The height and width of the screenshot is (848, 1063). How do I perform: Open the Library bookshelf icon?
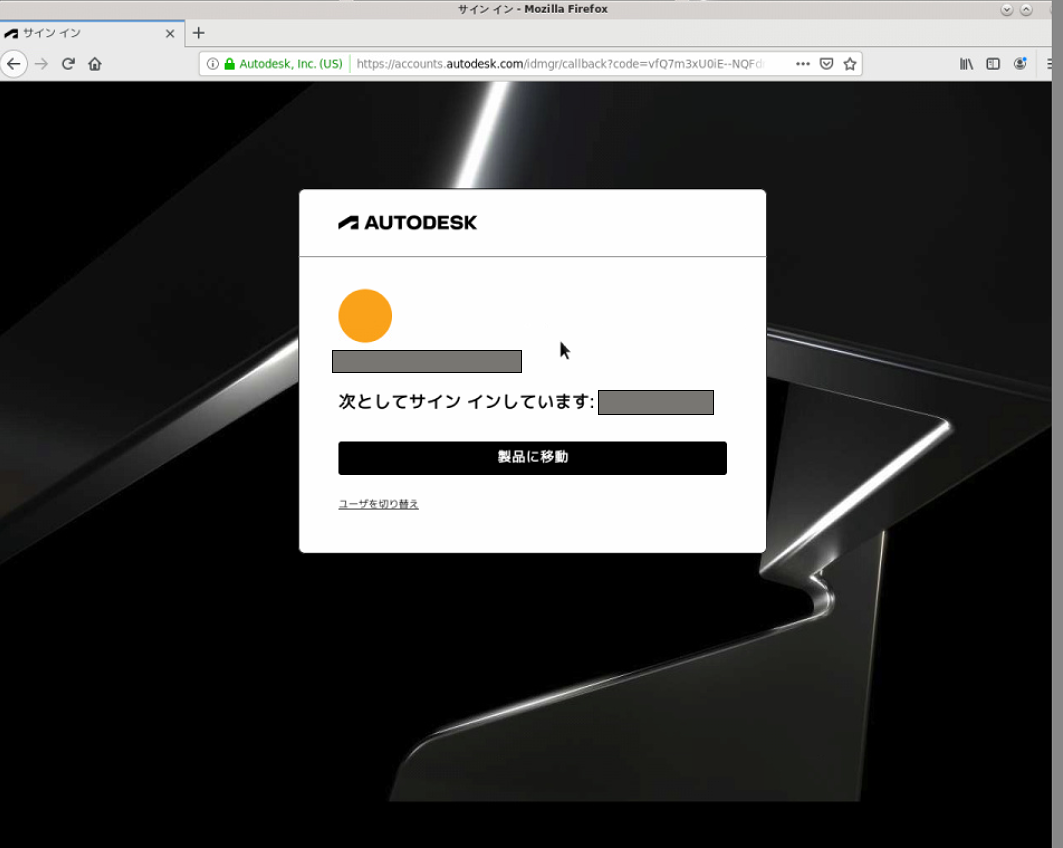tap(966, 64)
